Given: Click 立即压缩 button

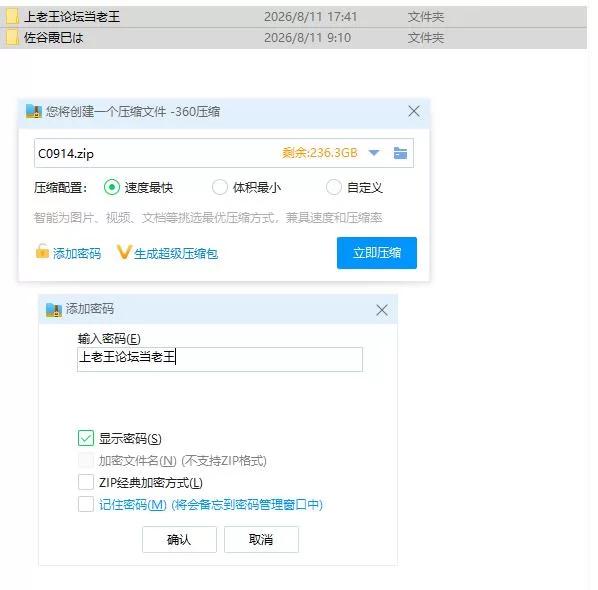Looking at the screenshot, I should click(377, 253).
